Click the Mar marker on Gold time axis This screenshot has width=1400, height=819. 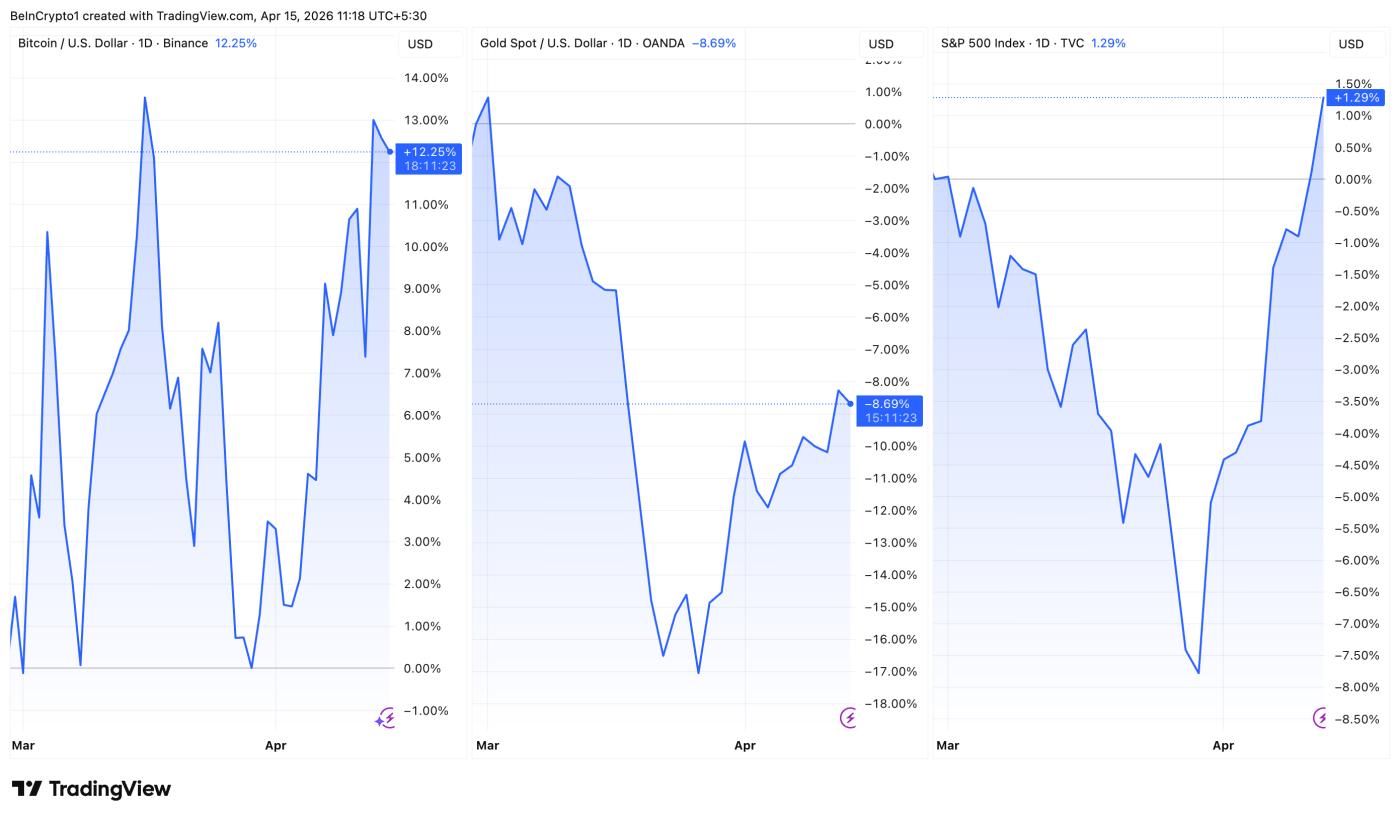click(x=488, y=745)
